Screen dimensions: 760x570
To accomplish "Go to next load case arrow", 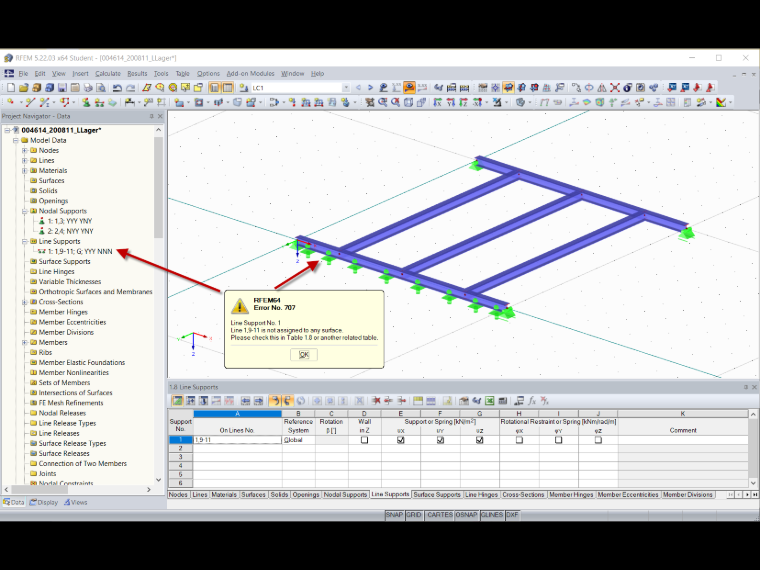I will click(370, 88).
